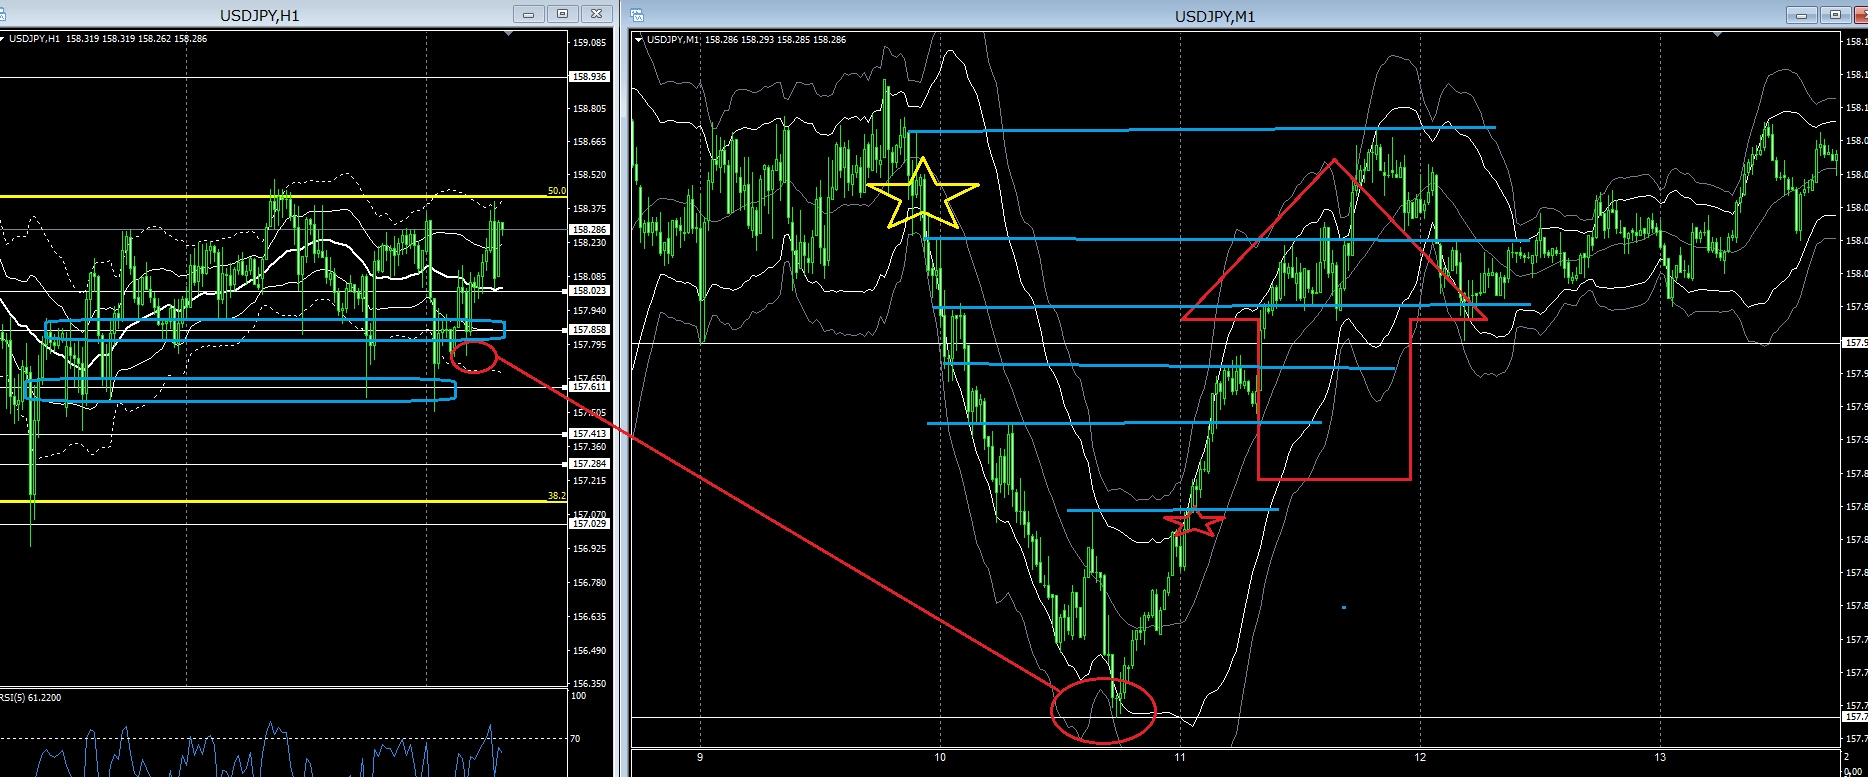1868x777 pixels.
Task: Click the yellow 50.0 Fibonacci level label
Action: (556, 191)
